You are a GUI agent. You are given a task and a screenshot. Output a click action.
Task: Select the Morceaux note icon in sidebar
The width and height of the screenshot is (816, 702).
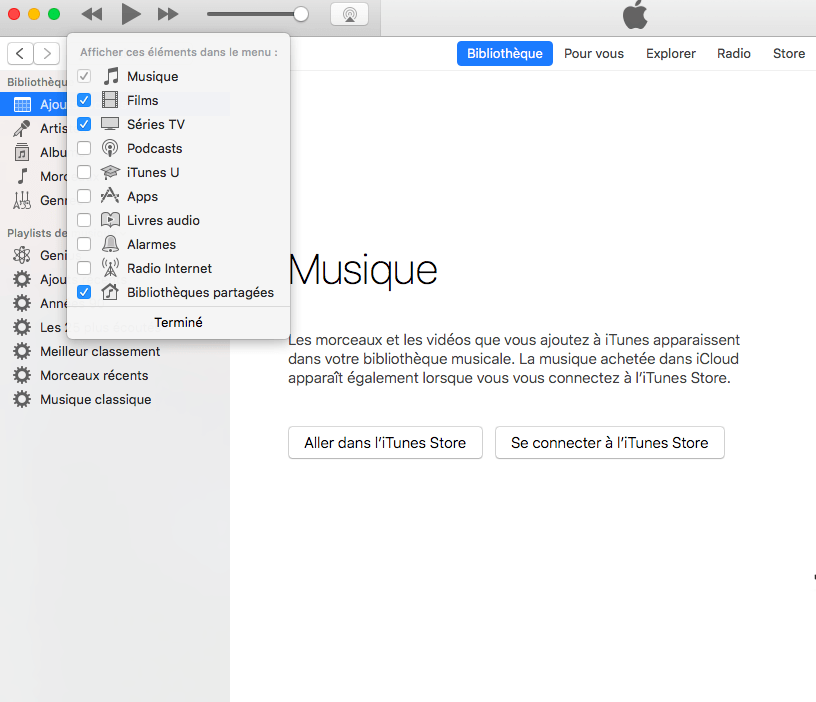(22, 176)
